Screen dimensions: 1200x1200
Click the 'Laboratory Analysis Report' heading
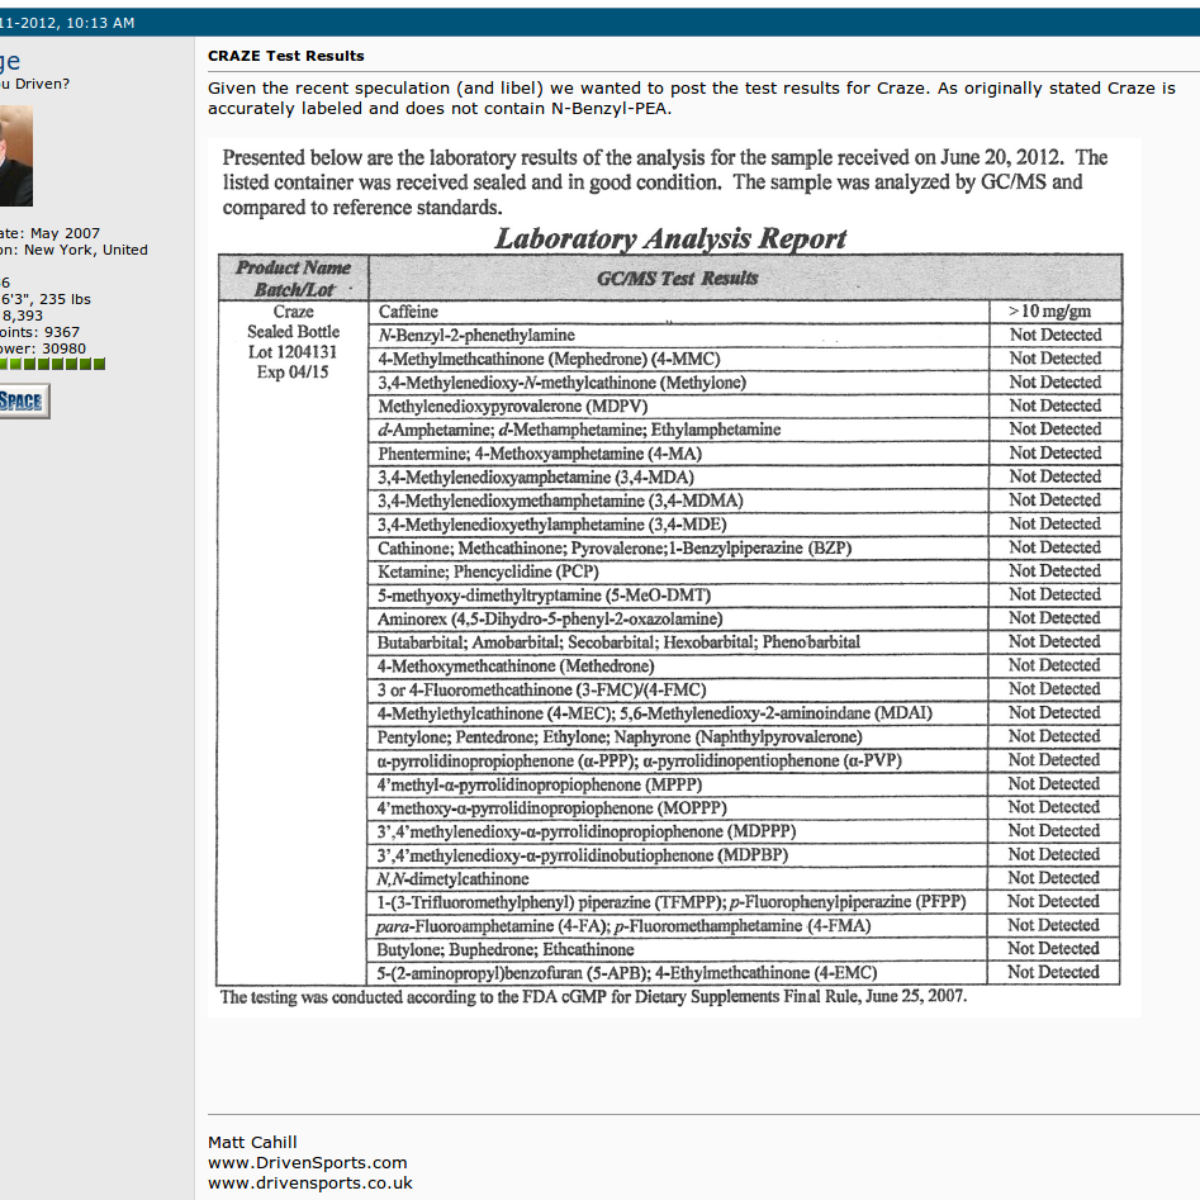[670, 238]
